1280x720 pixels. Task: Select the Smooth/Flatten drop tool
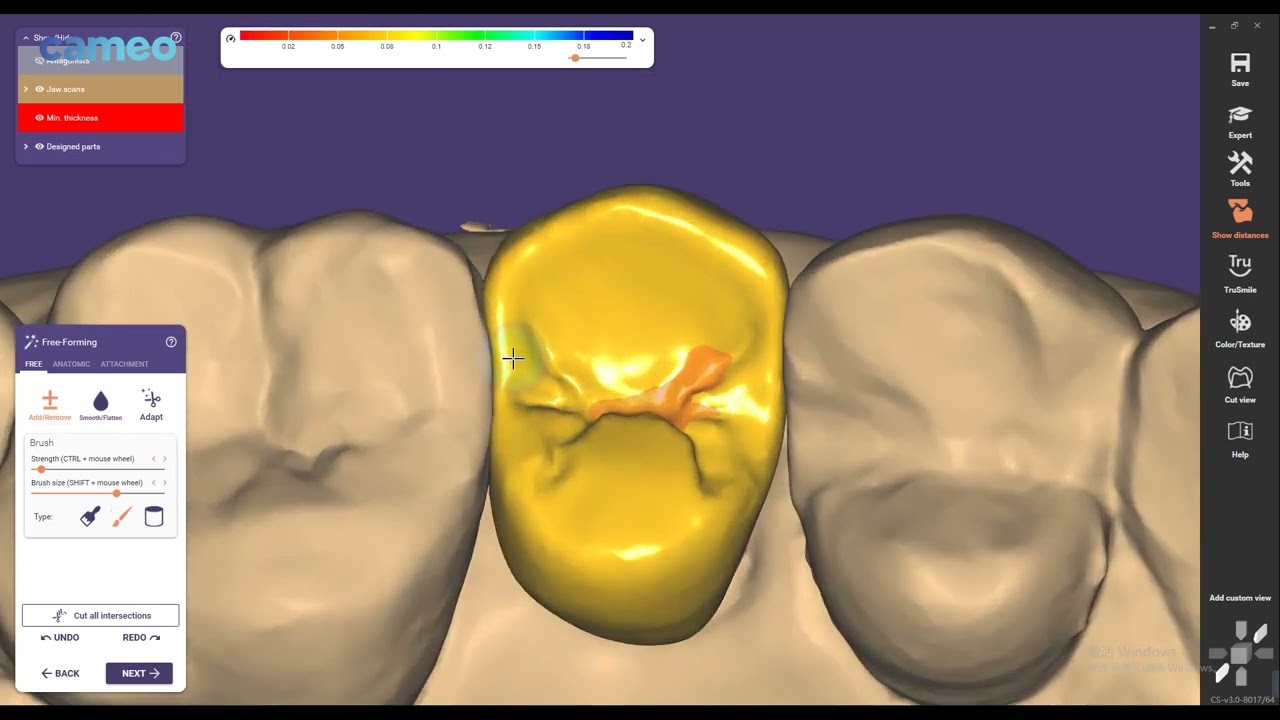coord(100,405)
